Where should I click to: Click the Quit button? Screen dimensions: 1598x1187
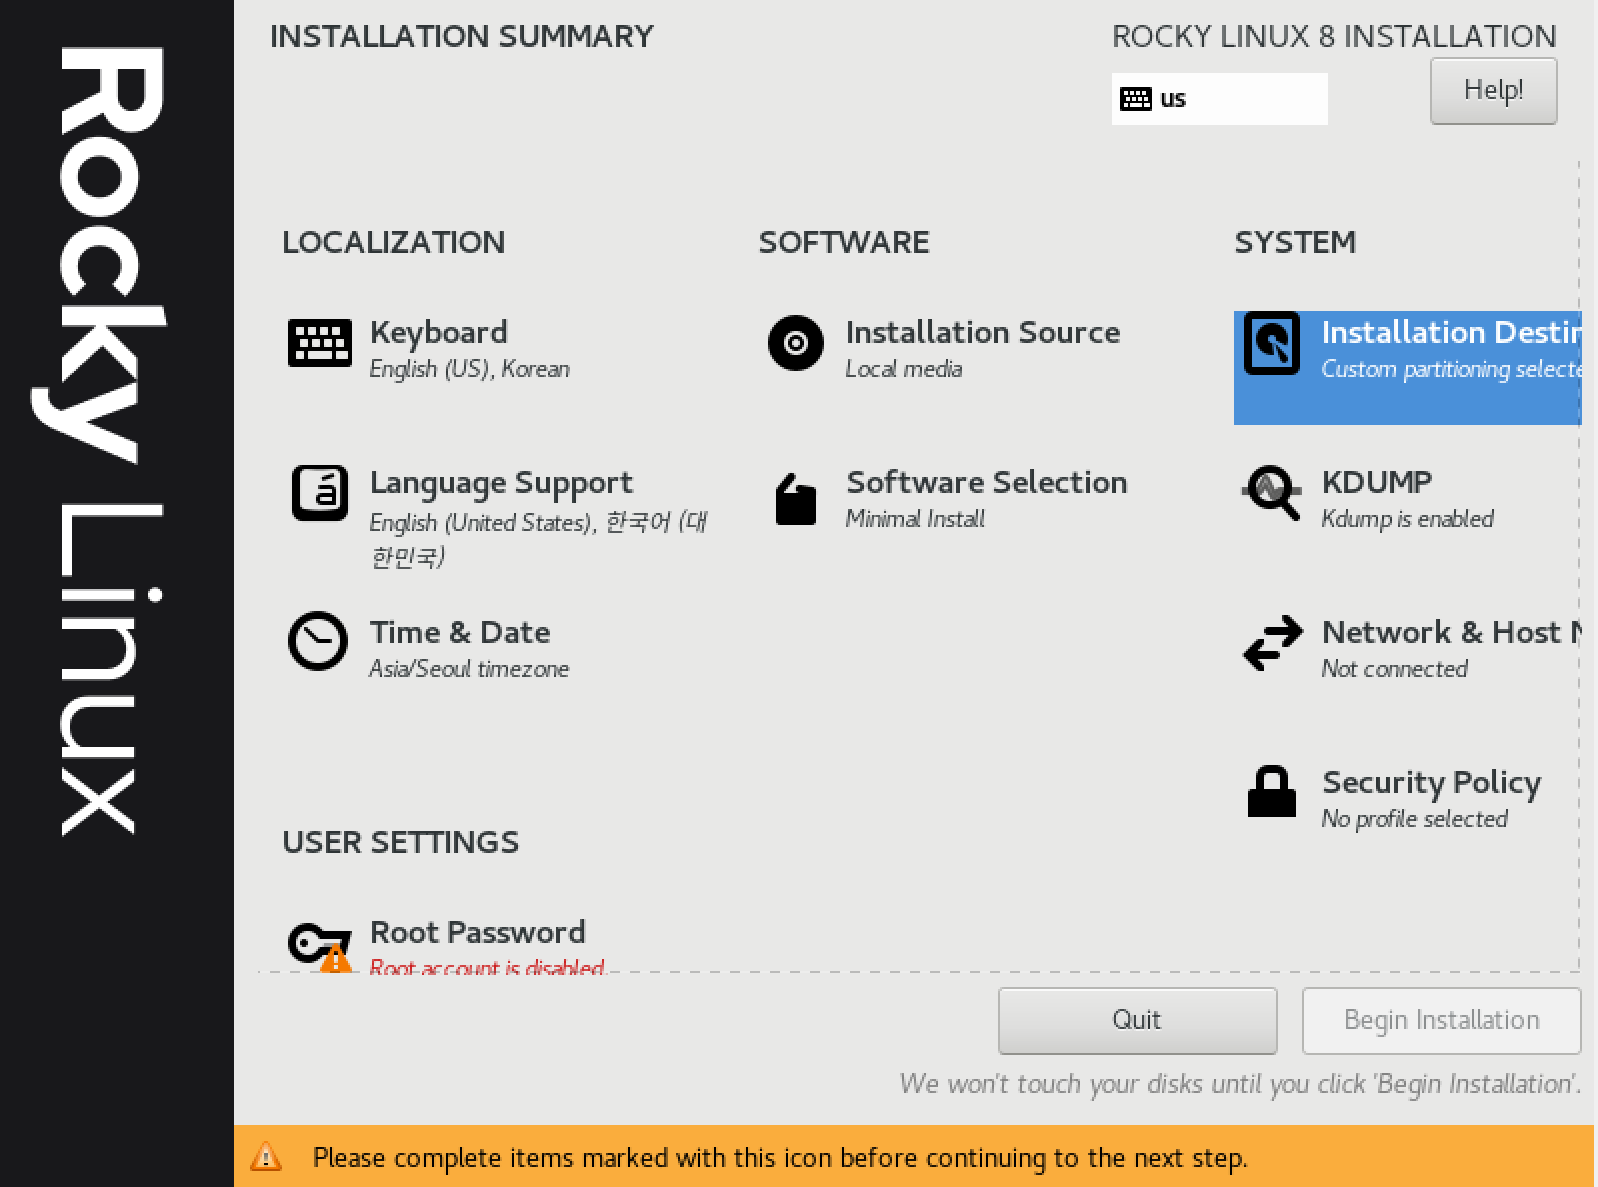click(1137, 1020)
